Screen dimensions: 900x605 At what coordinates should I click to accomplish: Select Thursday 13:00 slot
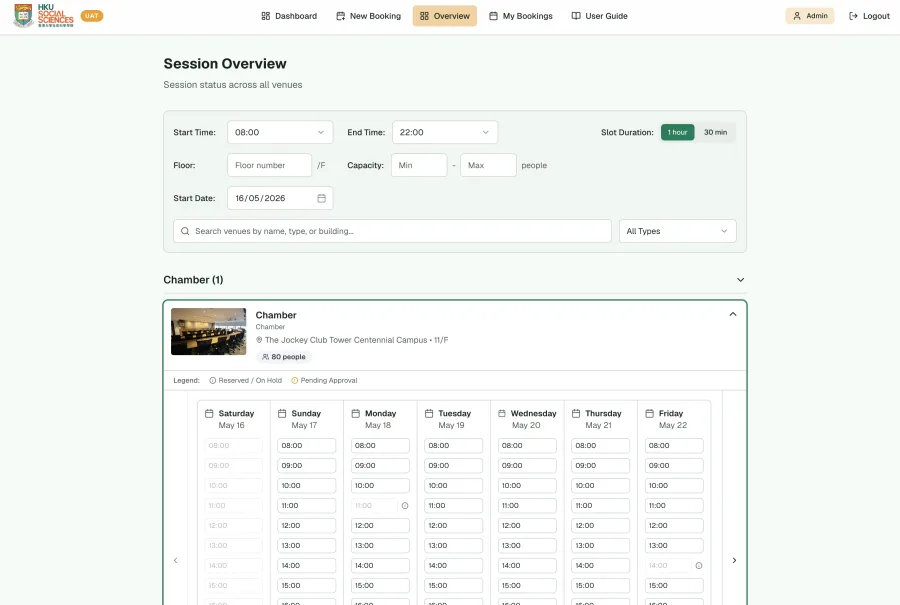600,545
